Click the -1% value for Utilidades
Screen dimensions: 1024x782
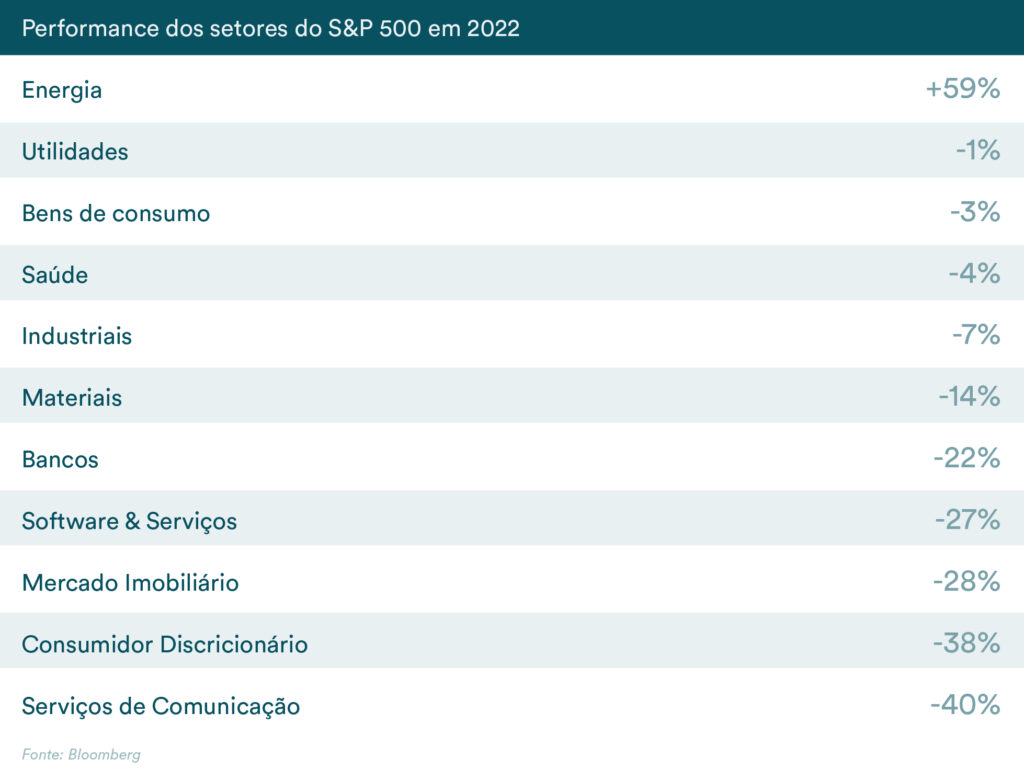pos(977,151)
